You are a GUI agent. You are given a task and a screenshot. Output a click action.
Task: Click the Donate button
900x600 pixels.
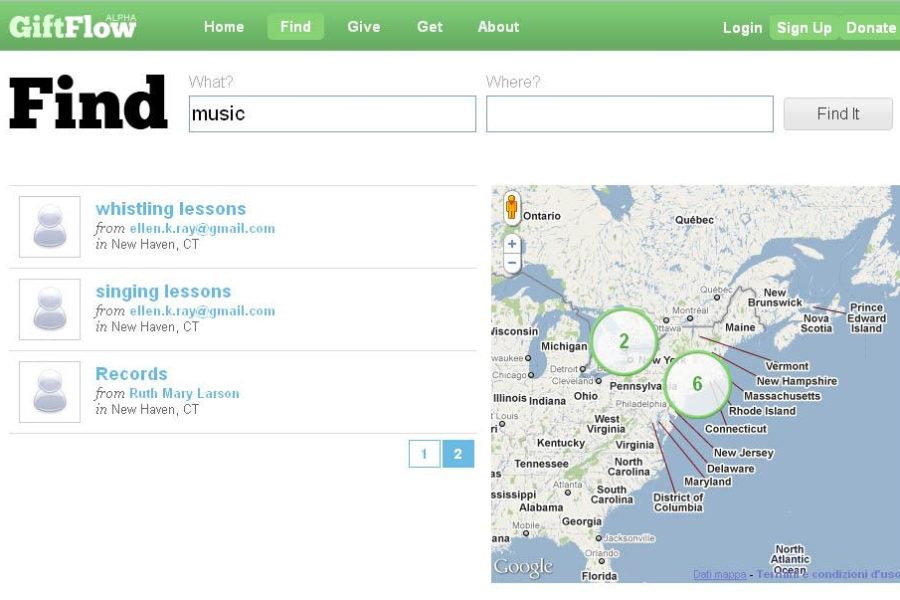pos(870,28)
